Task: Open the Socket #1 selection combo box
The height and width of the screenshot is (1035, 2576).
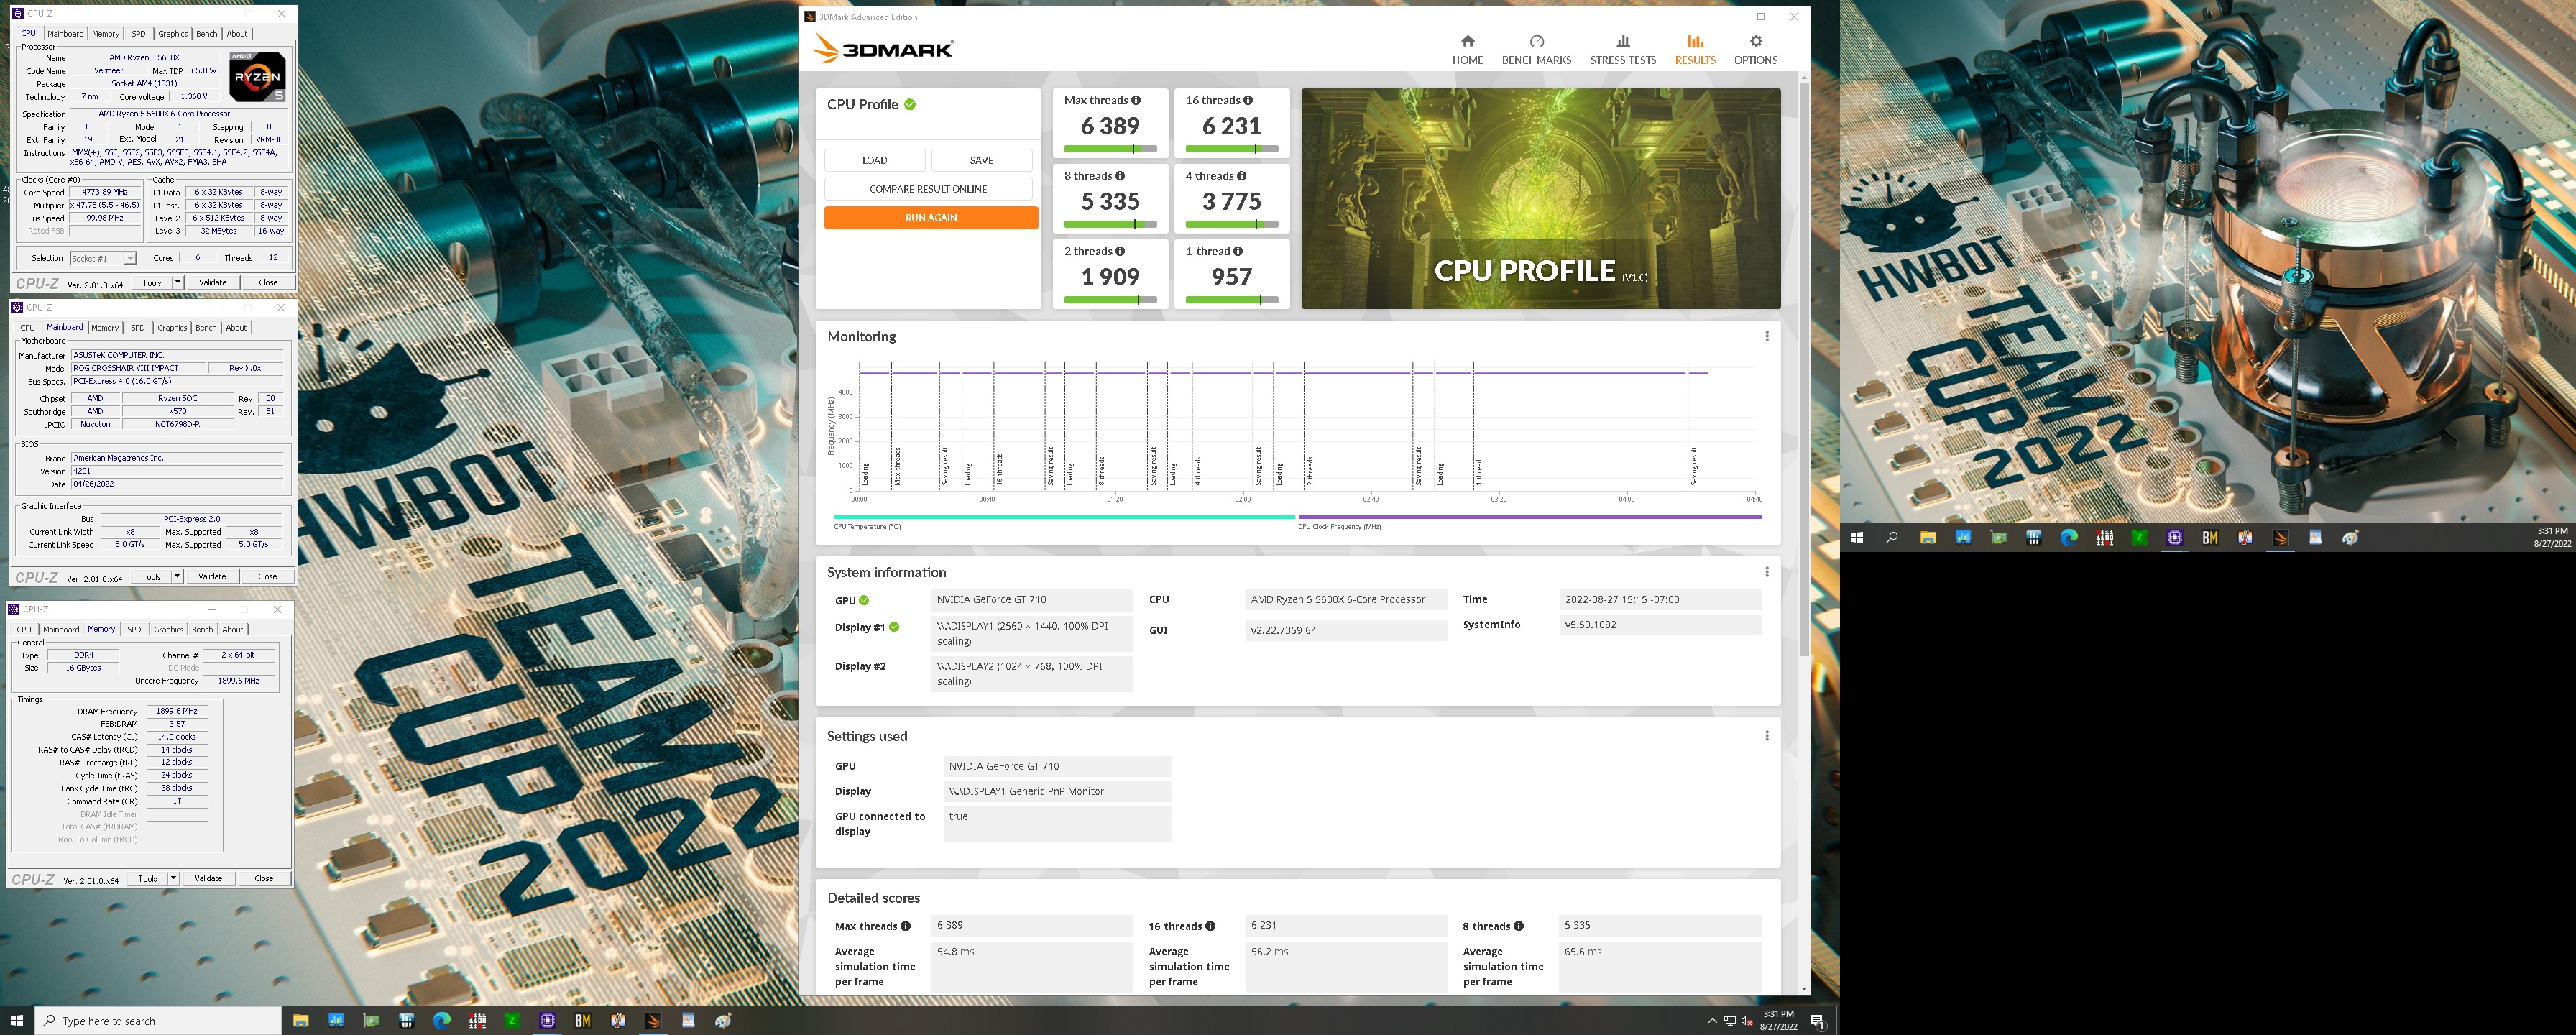Action: 102,258
